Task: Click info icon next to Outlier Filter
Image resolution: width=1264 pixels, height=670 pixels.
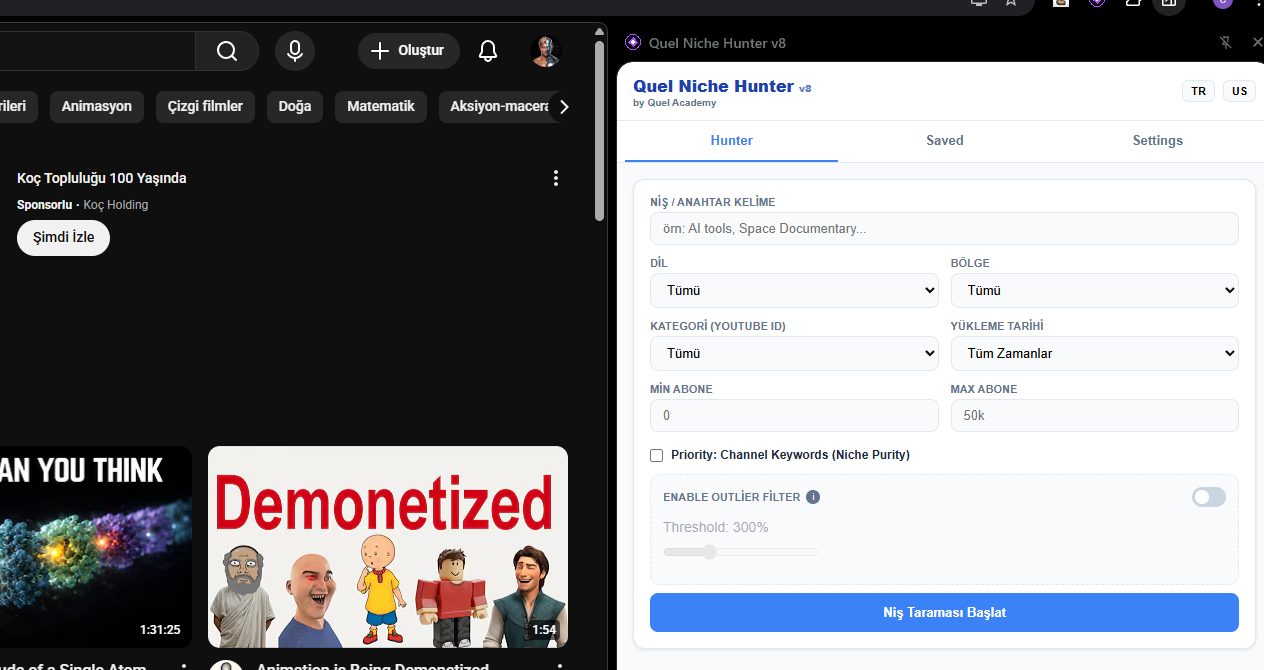Action: pos(813,497)
